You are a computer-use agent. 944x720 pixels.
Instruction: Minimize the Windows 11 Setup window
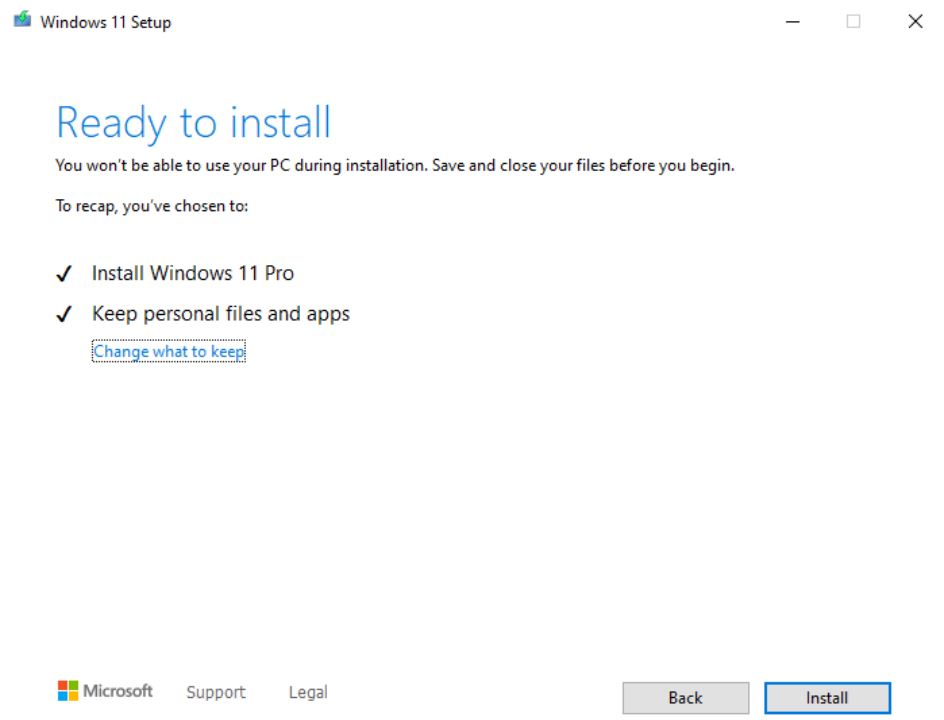point(793,22)
